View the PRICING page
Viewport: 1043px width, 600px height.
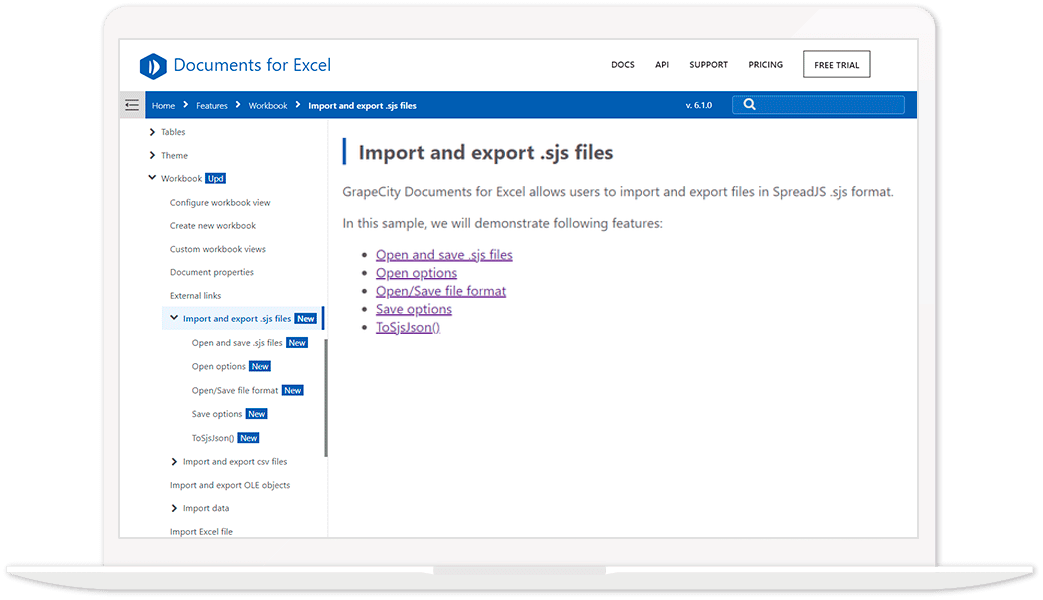[765, 64]
